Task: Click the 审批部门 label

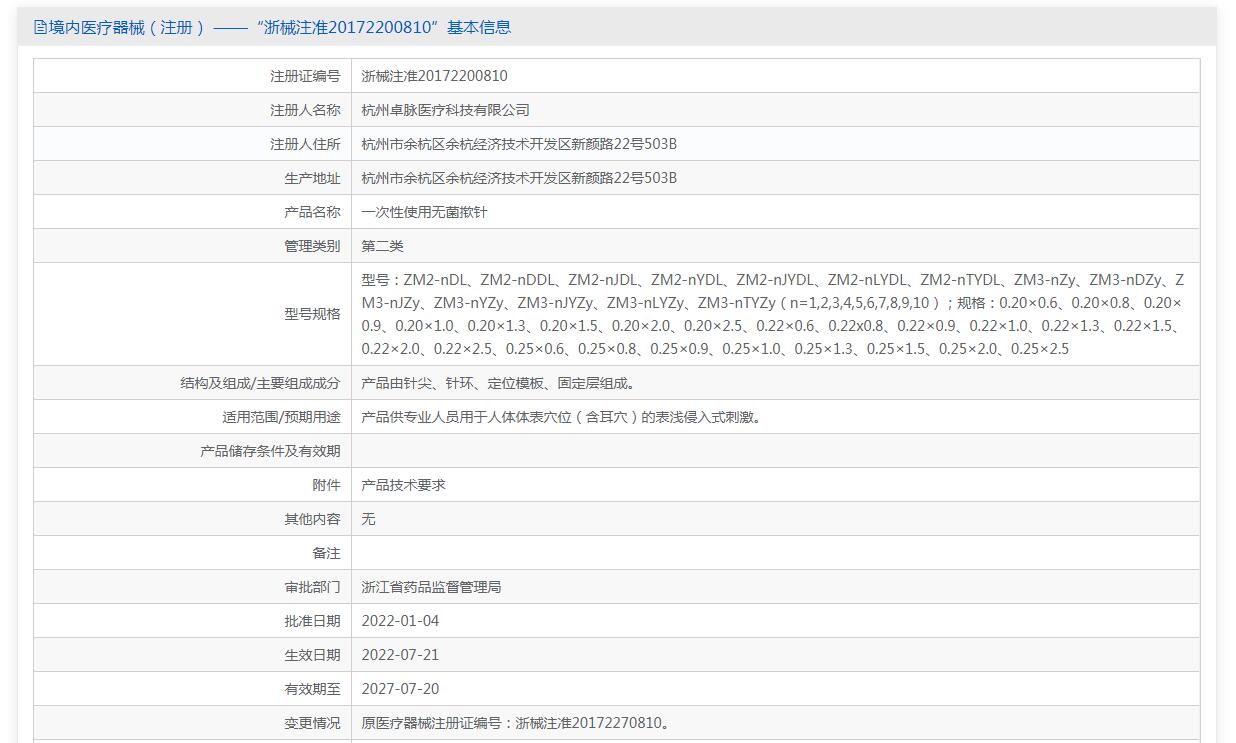Action: [x=312, y=587]
